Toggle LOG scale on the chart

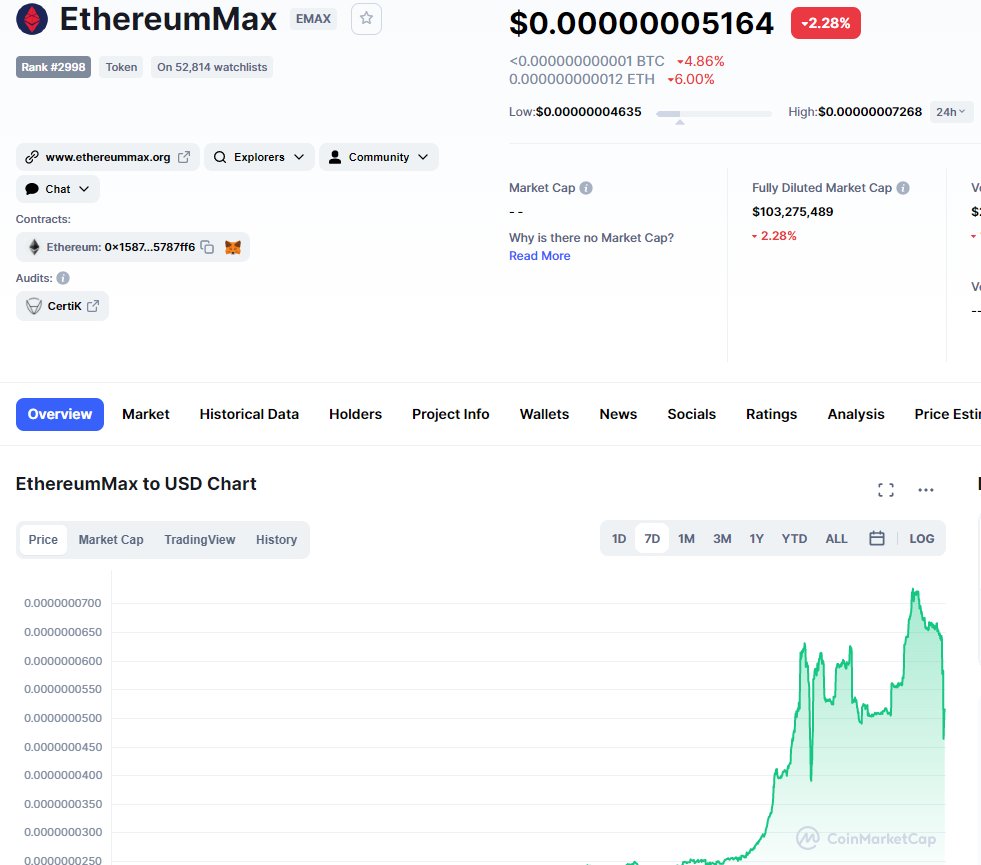point(921,538)
